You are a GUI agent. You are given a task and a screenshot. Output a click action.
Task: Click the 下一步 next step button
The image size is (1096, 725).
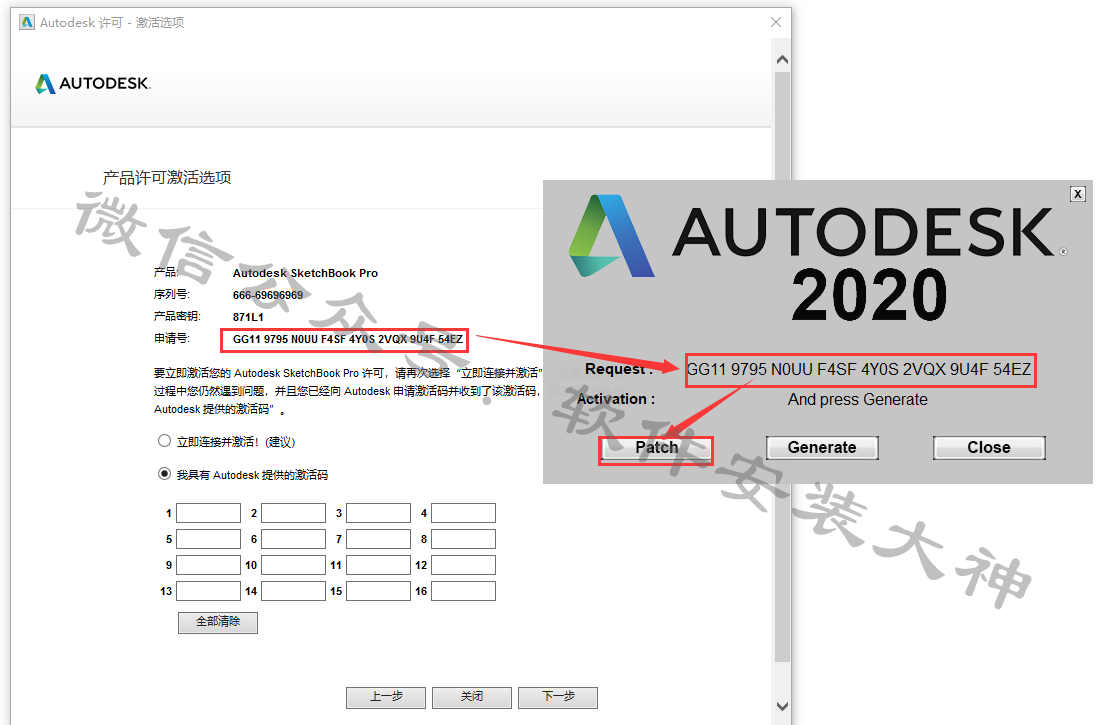click(x=558, y=697)
